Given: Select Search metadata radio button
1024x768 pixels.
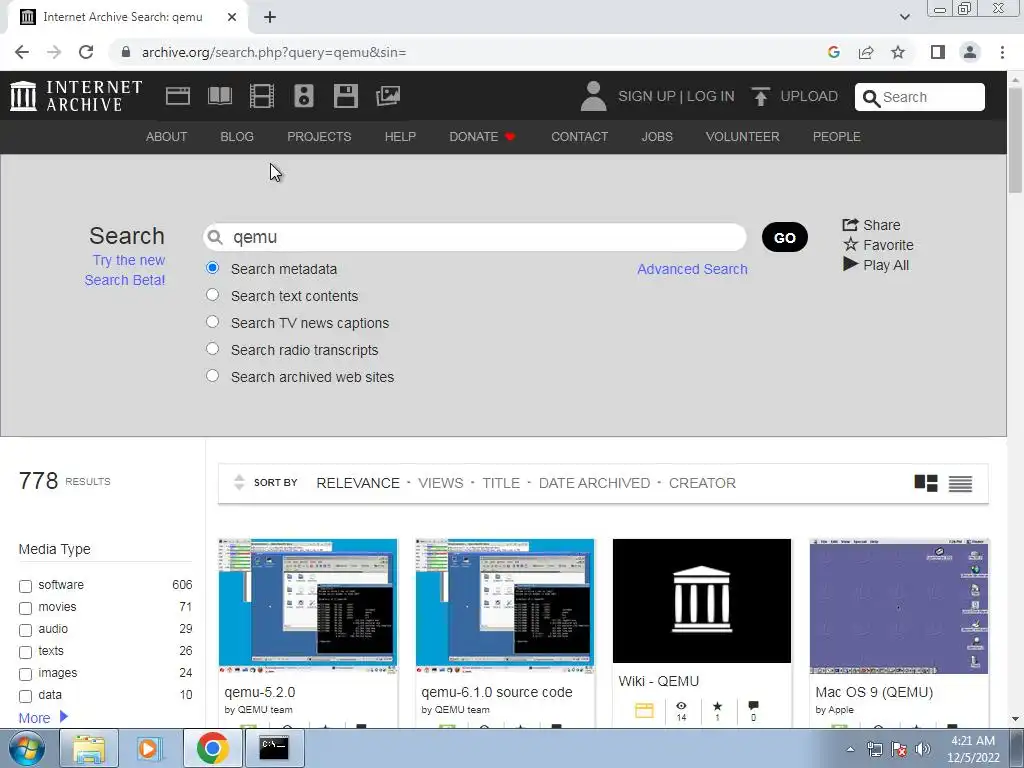Looking at the screenshot, I should click(212, 268).
